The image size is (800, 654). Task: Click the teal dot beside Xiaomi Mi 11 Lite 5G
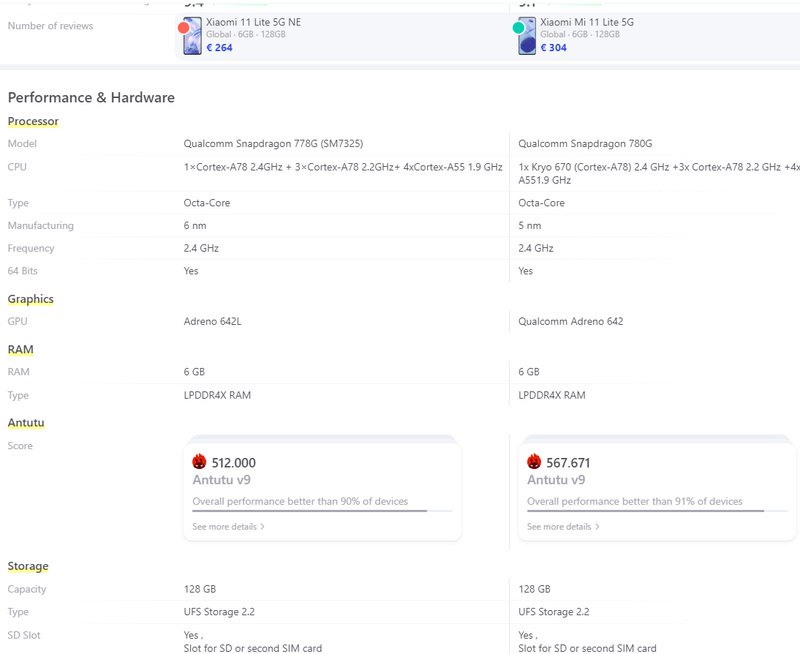click(x=518, y=28)
